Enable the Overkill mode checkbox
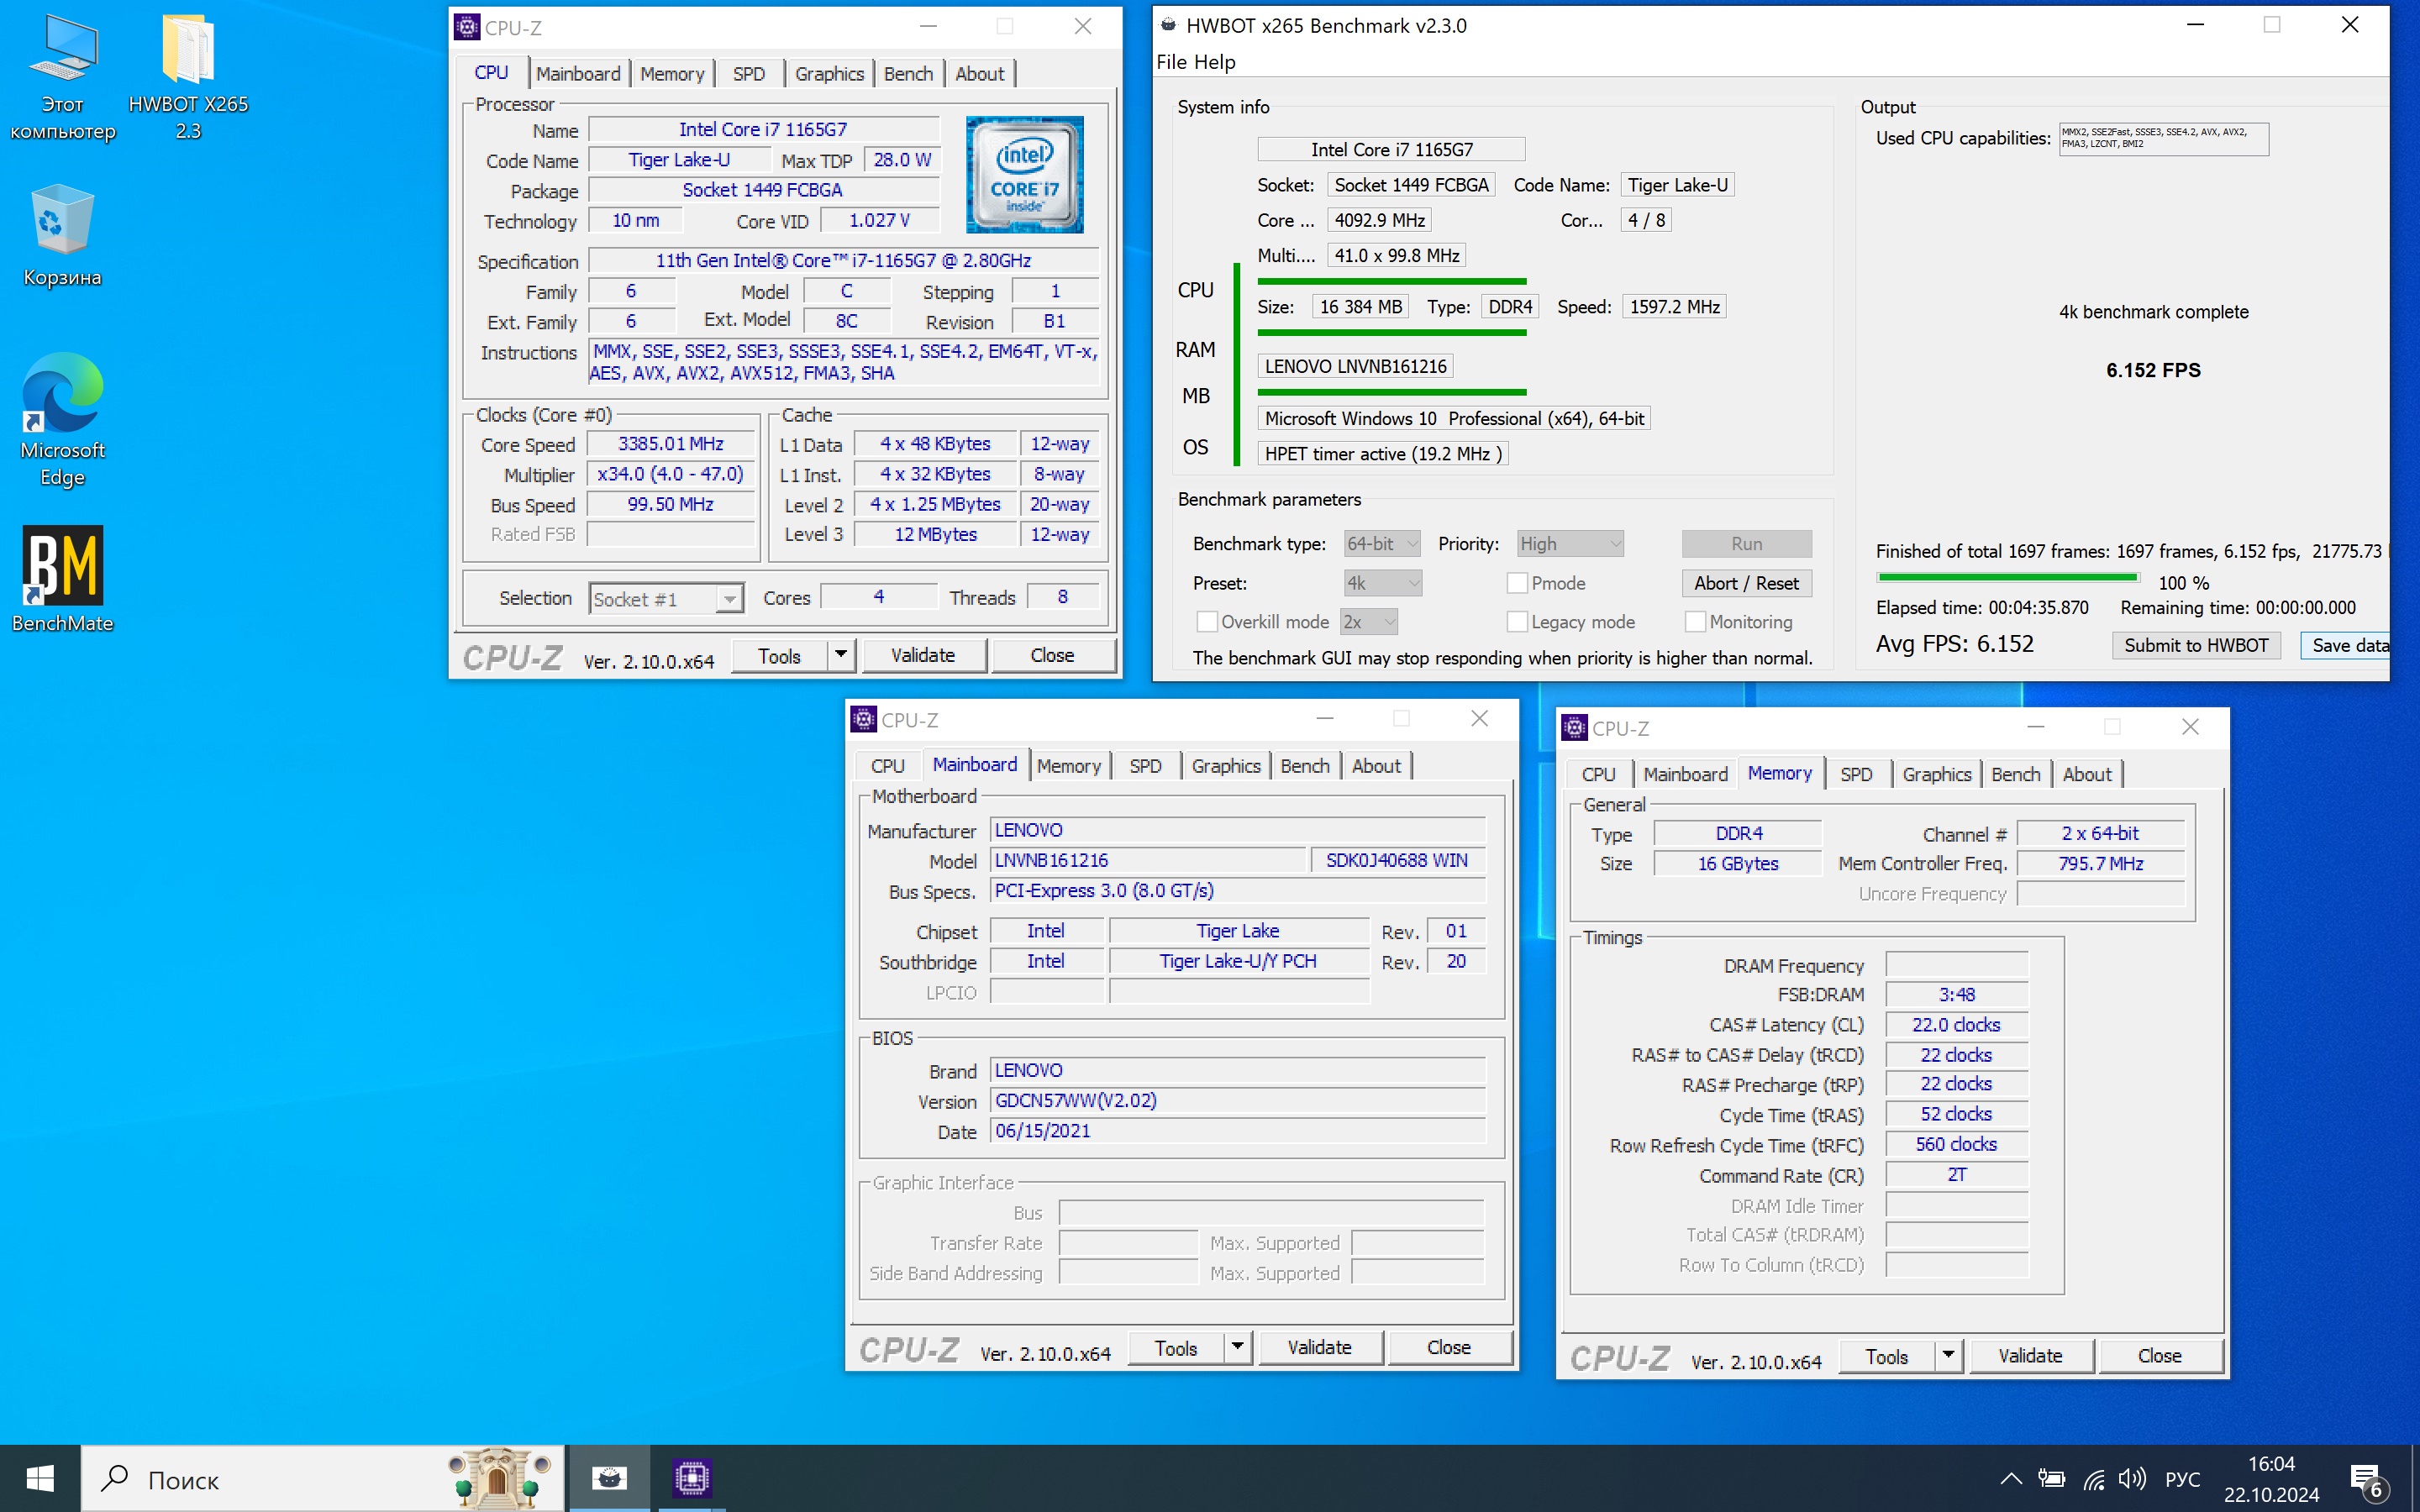The height and width of the screenshot is (1512, 2420). tap(1207, 622)
